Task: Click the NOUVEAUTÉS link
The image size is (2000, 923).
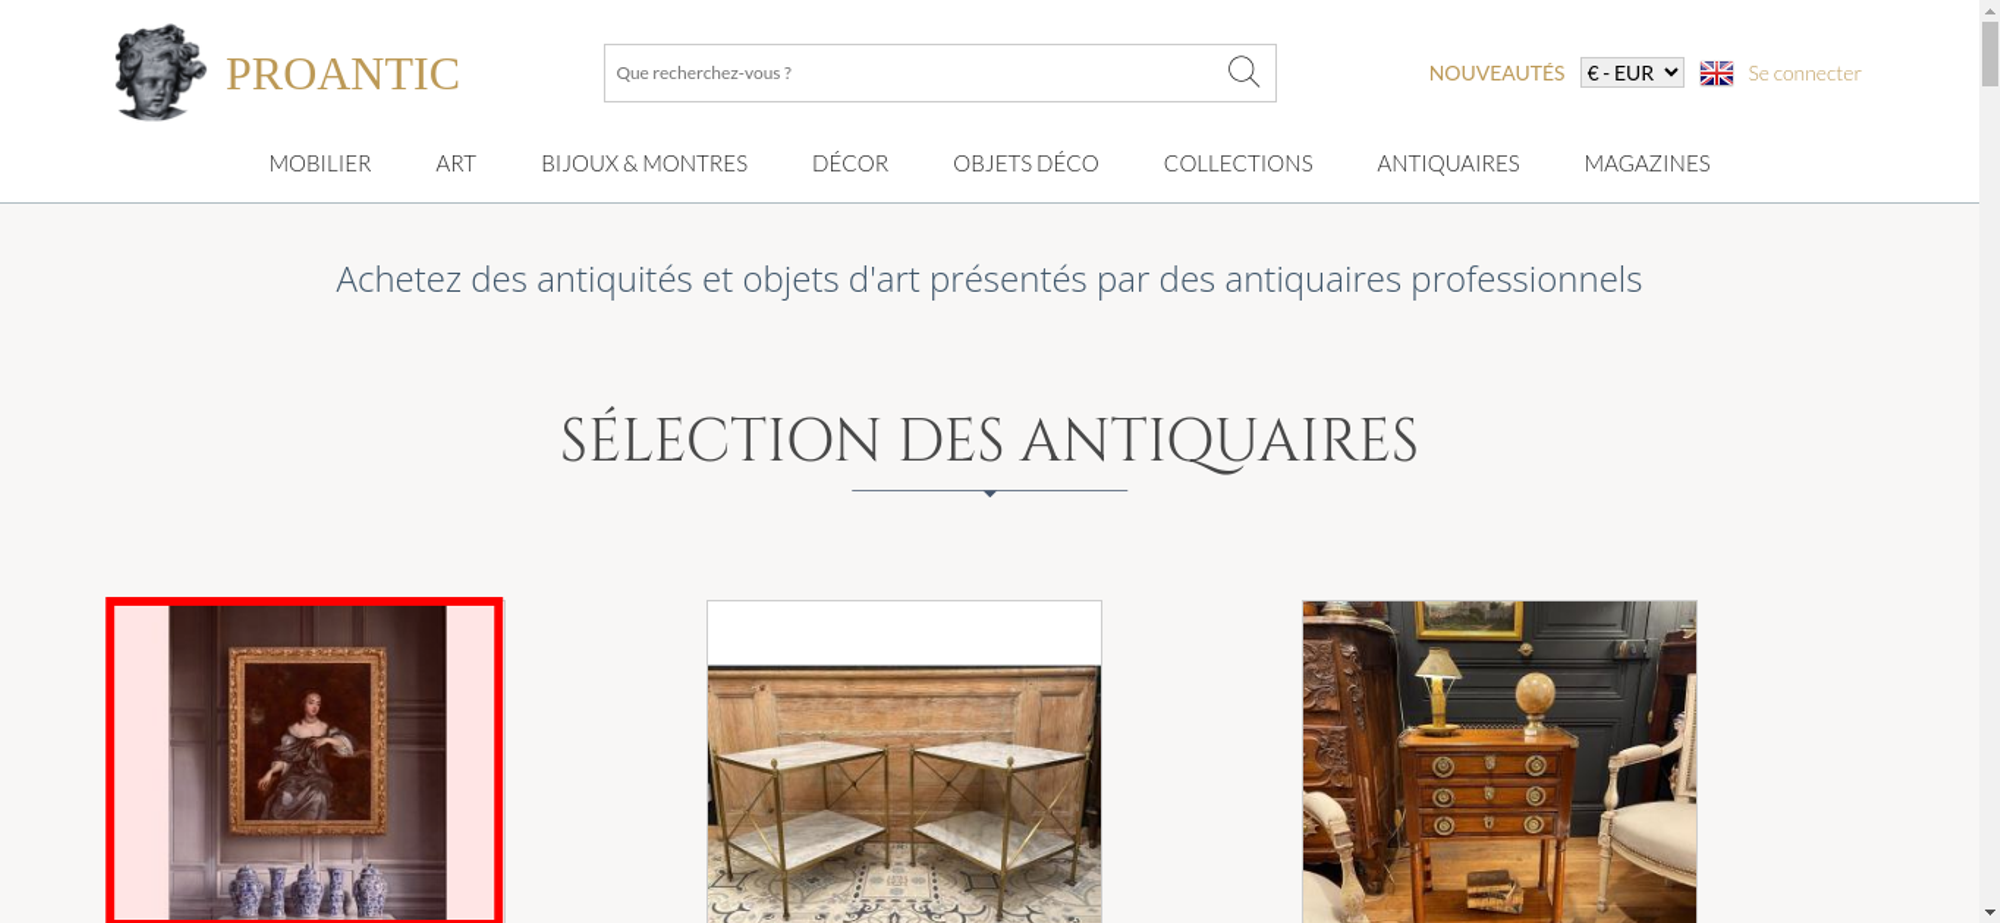Action: coord(1496,73)
